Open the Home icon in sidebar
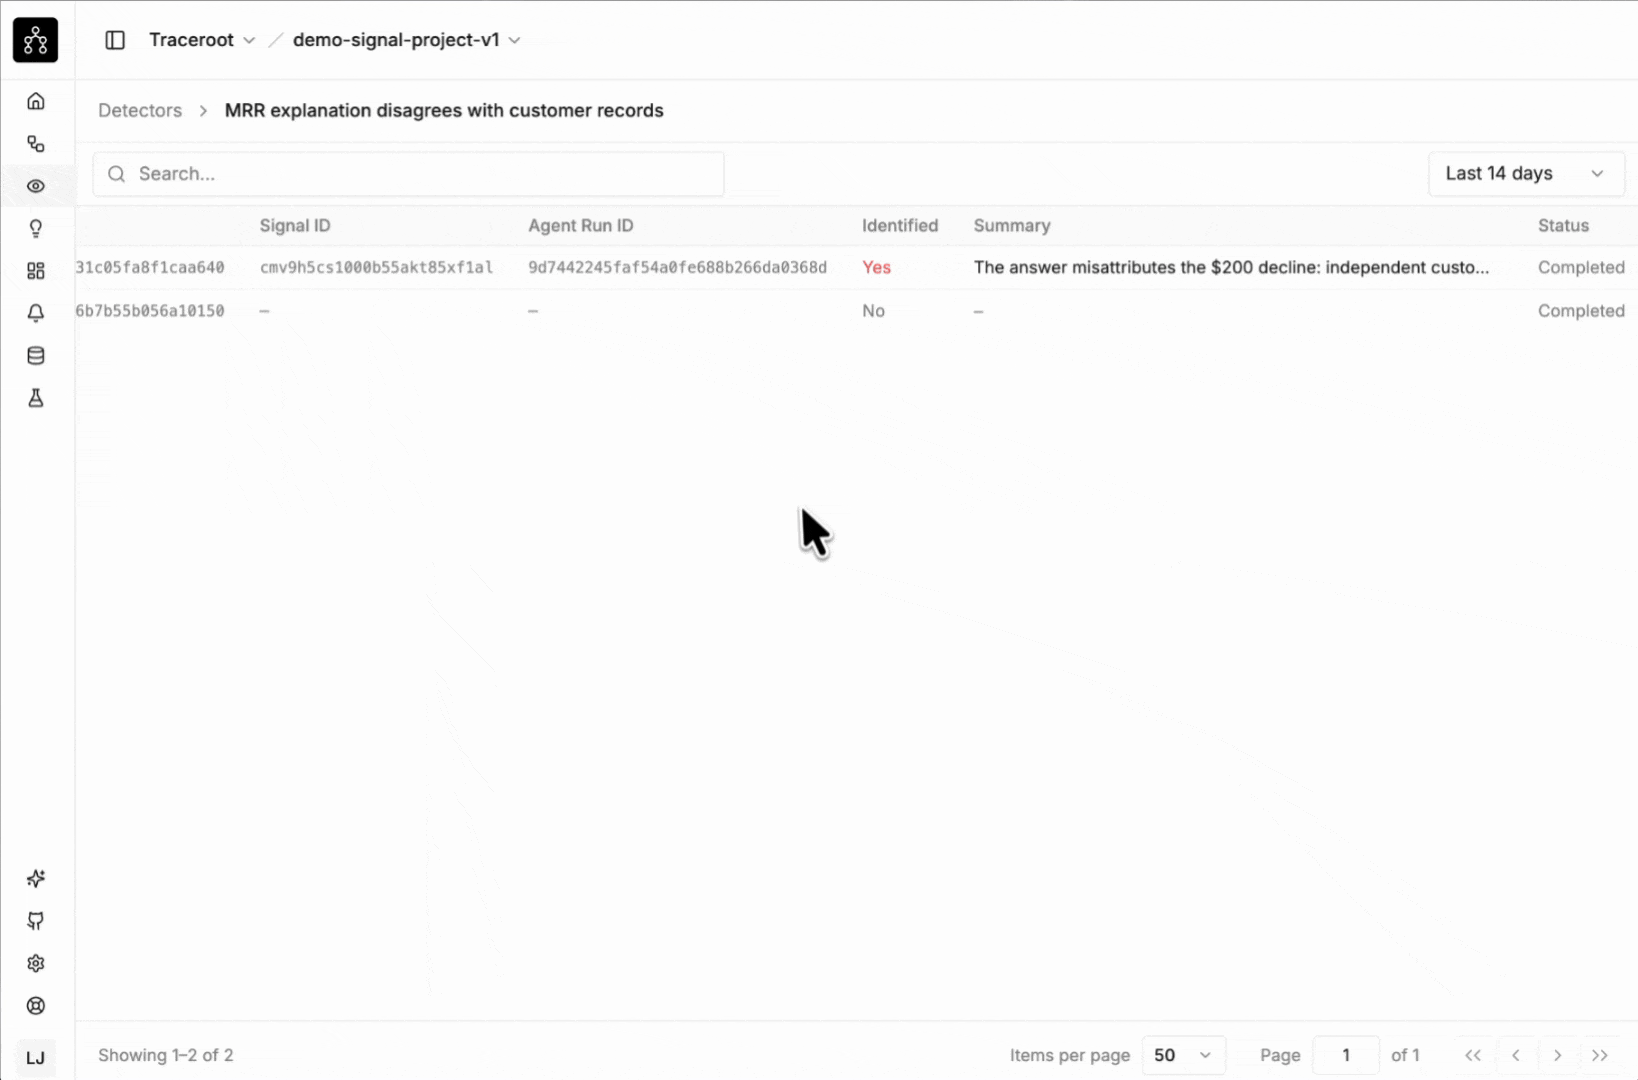 click(36, 101)
